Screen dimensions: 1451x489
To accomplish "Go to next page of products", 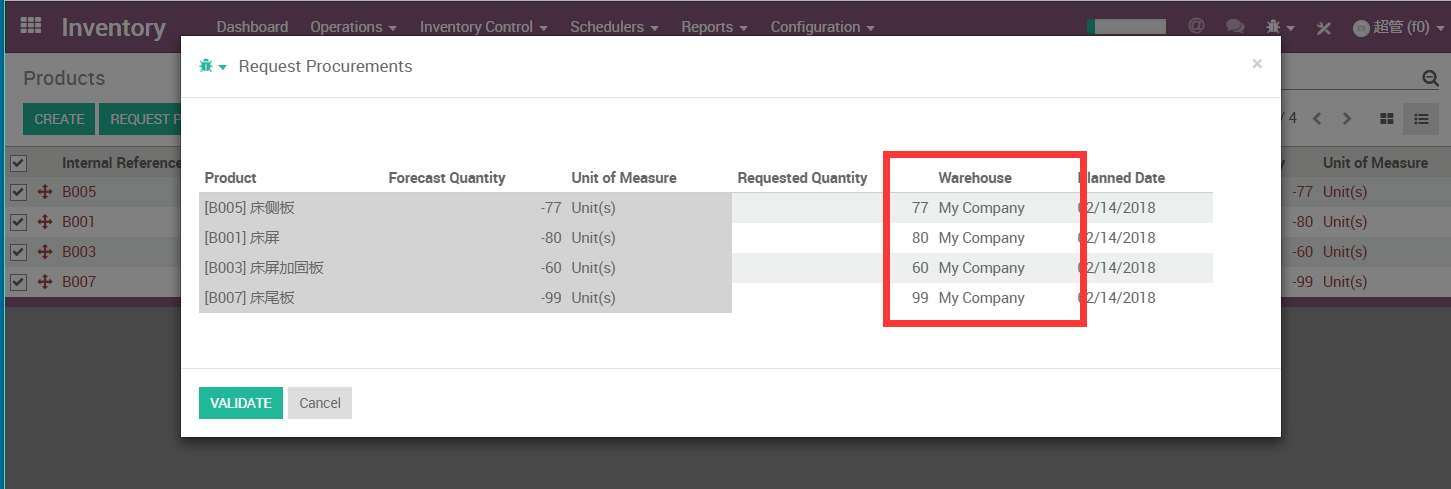I will coord(1347,119).
